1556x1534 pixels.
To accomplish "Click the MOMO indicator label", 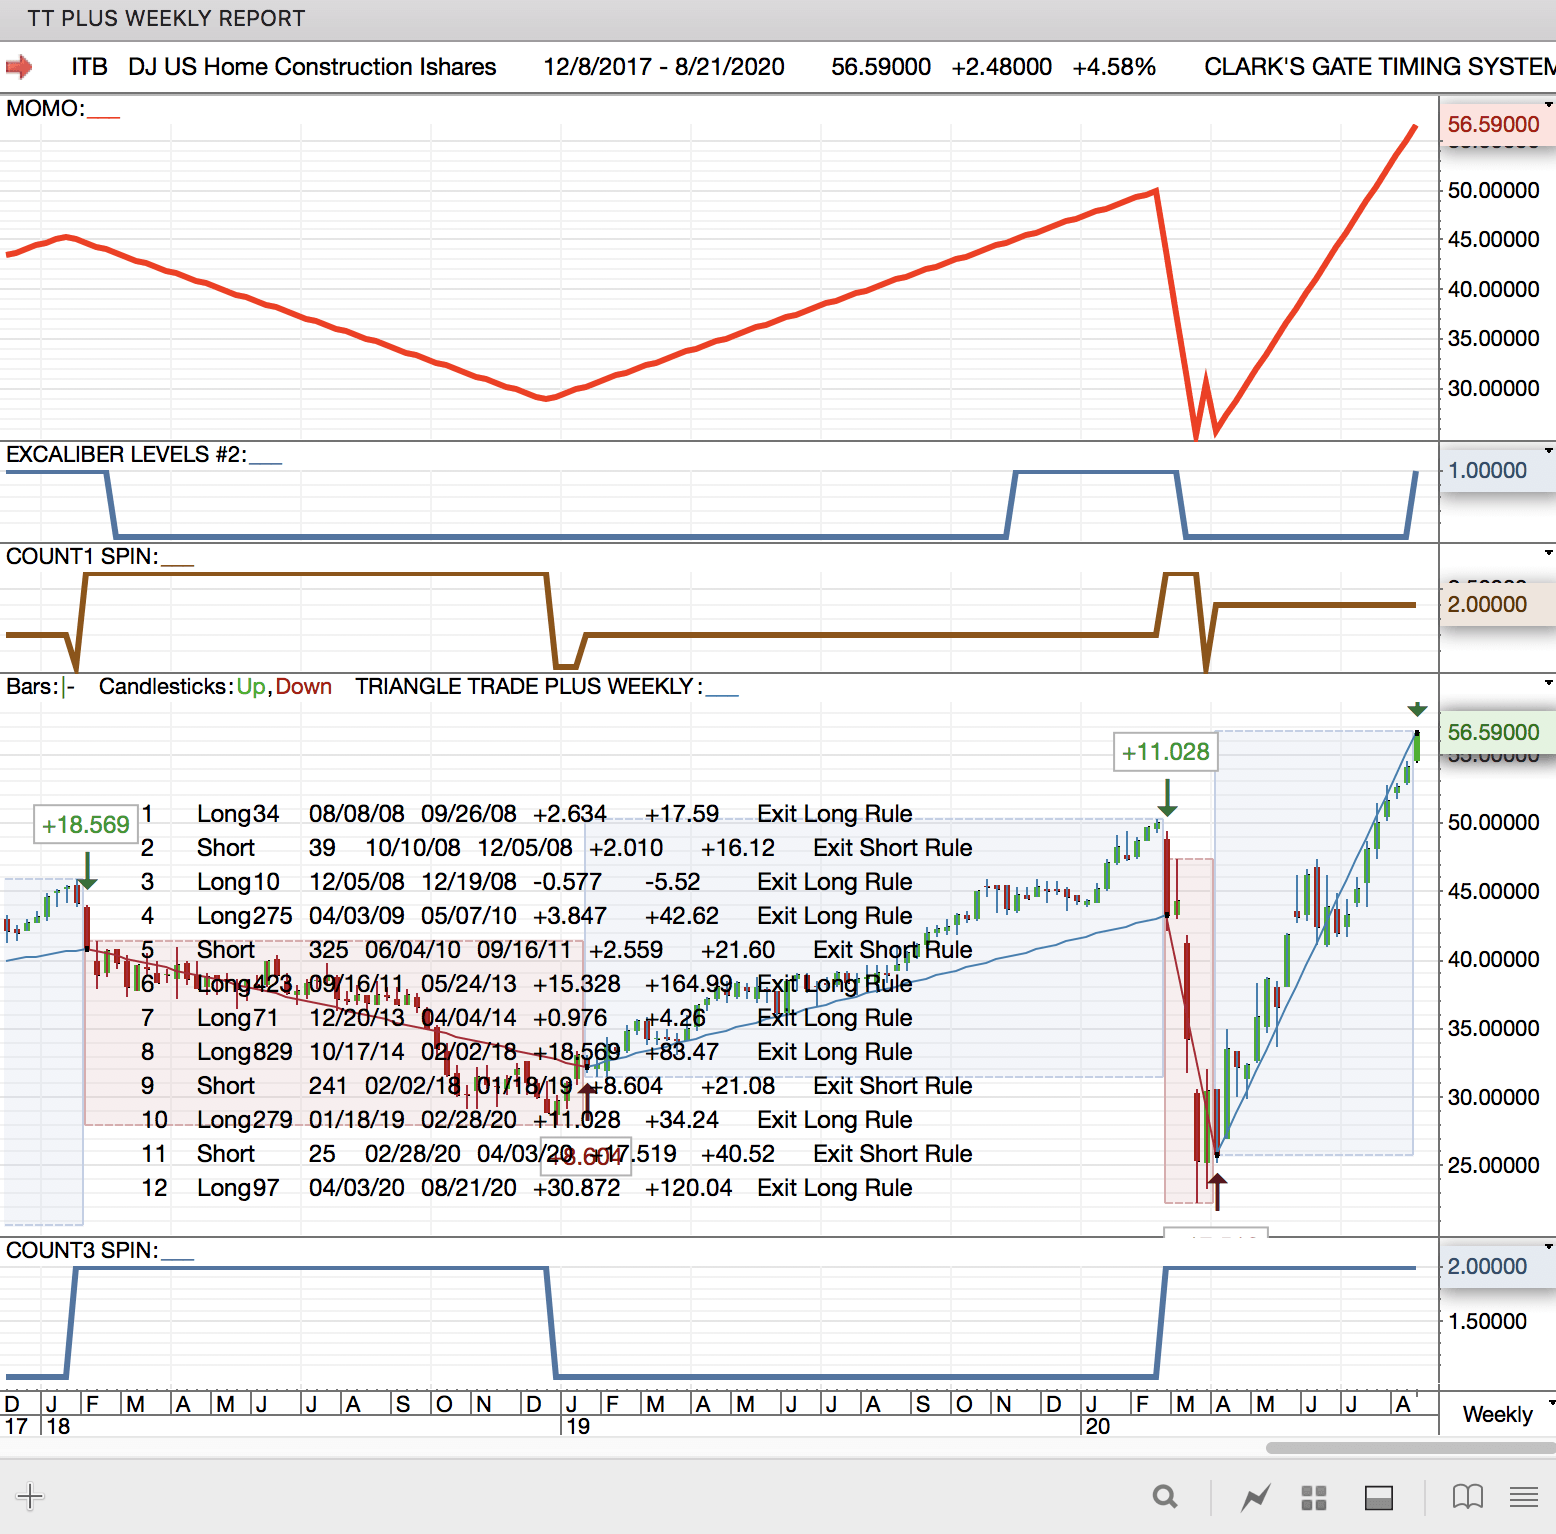I will coord(45,108).
